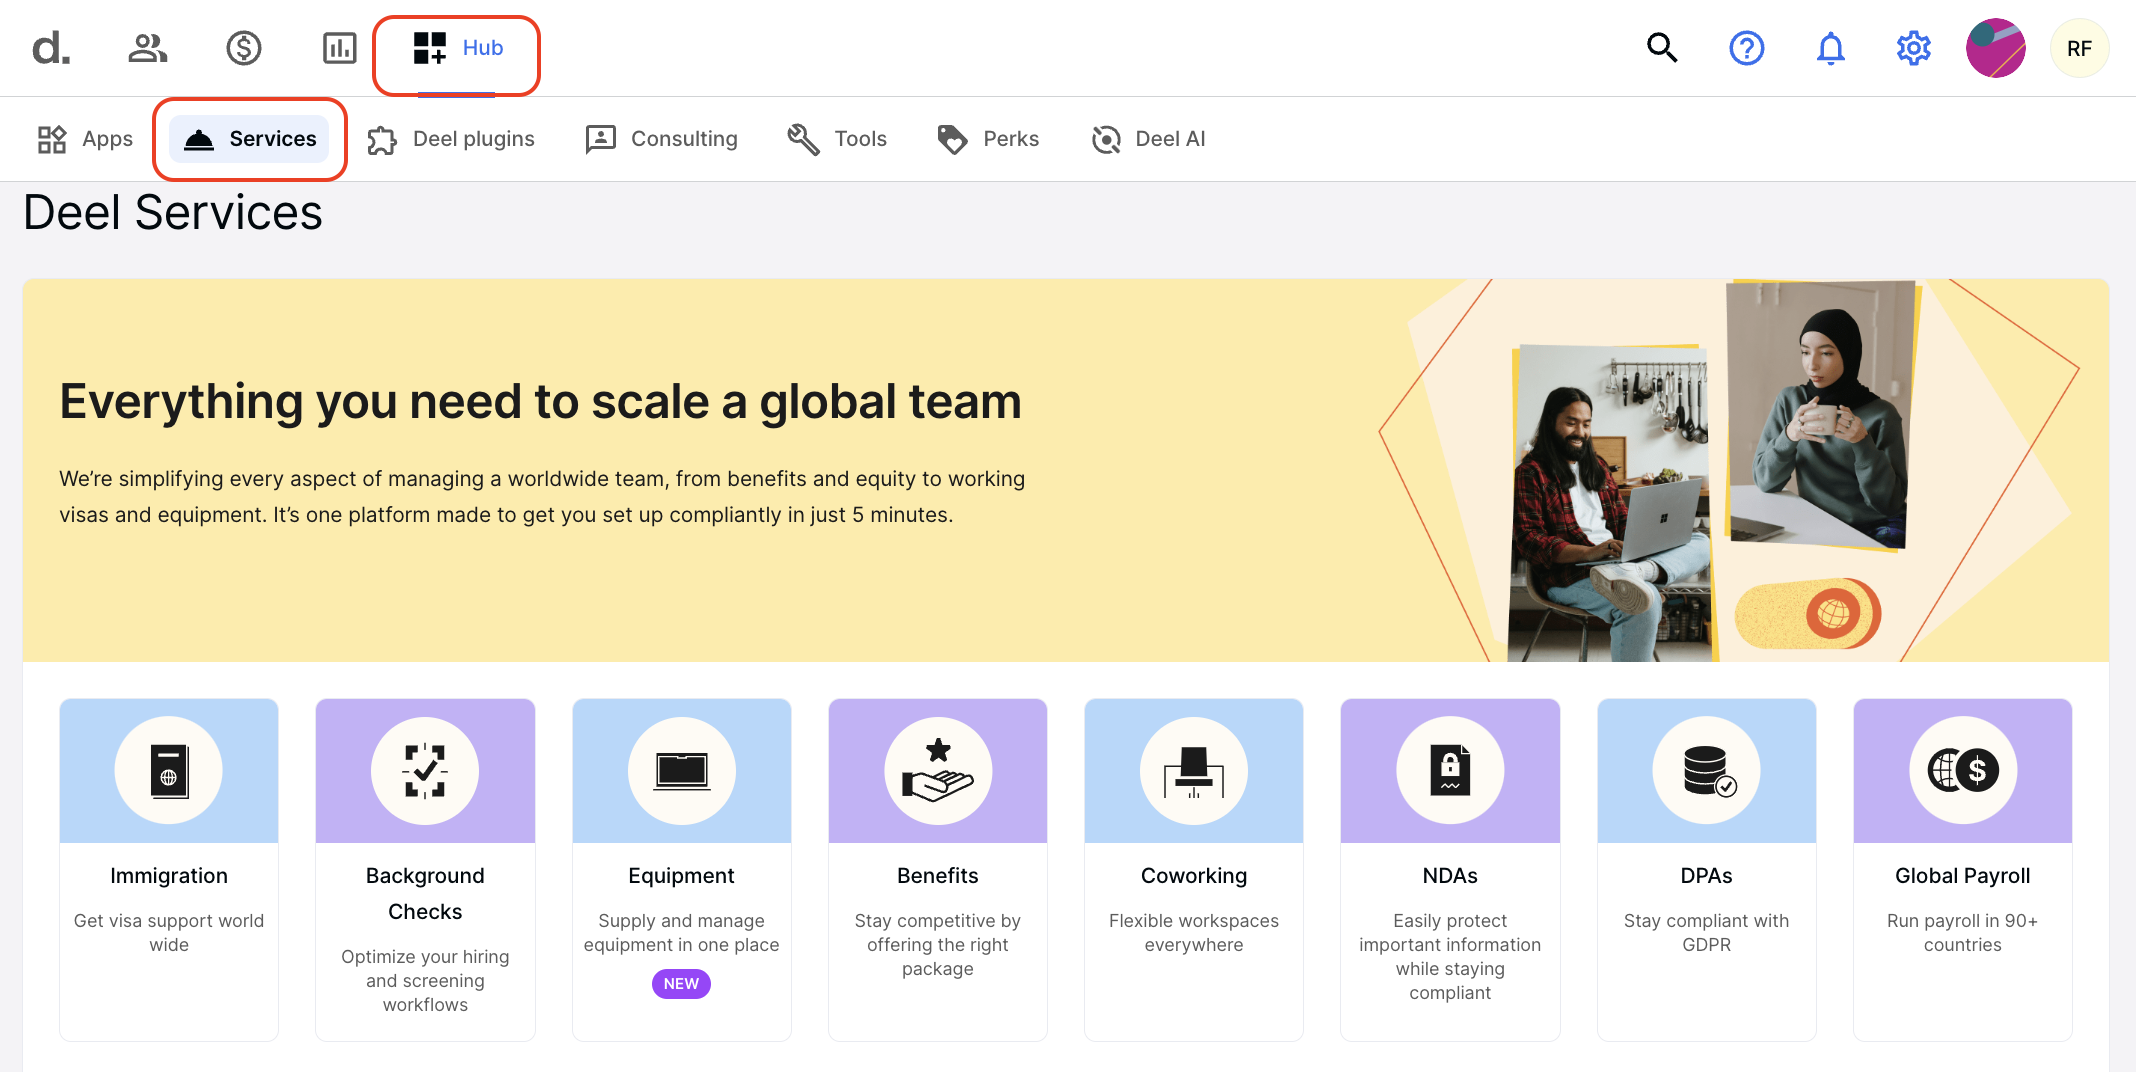Open the NDAs card title
Viewport: 2136px width, 1072px height.
pos(1450,876)
